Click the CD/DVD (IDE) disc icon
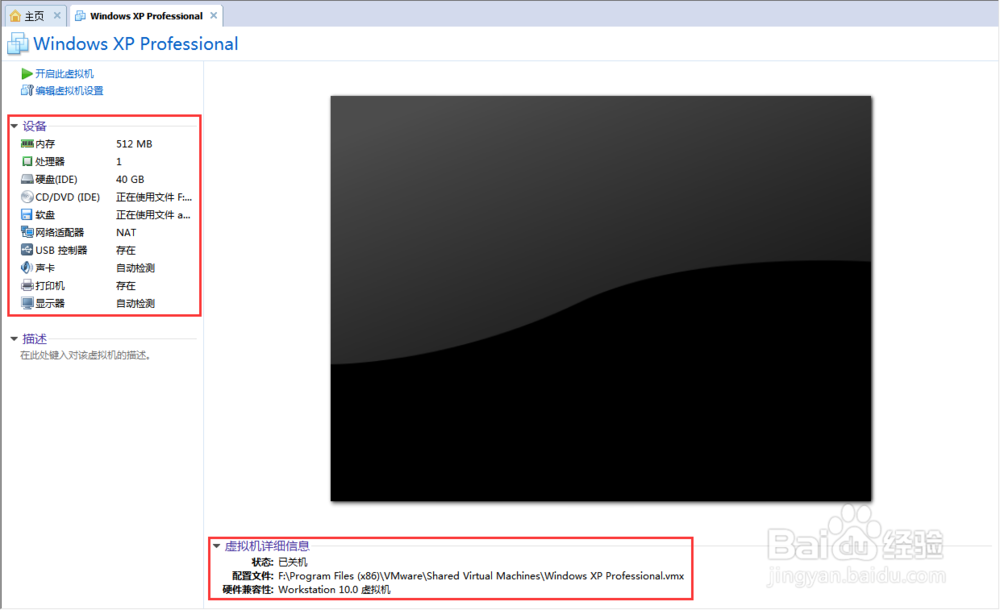The image size is (1000, 610). tap(27, 197)
